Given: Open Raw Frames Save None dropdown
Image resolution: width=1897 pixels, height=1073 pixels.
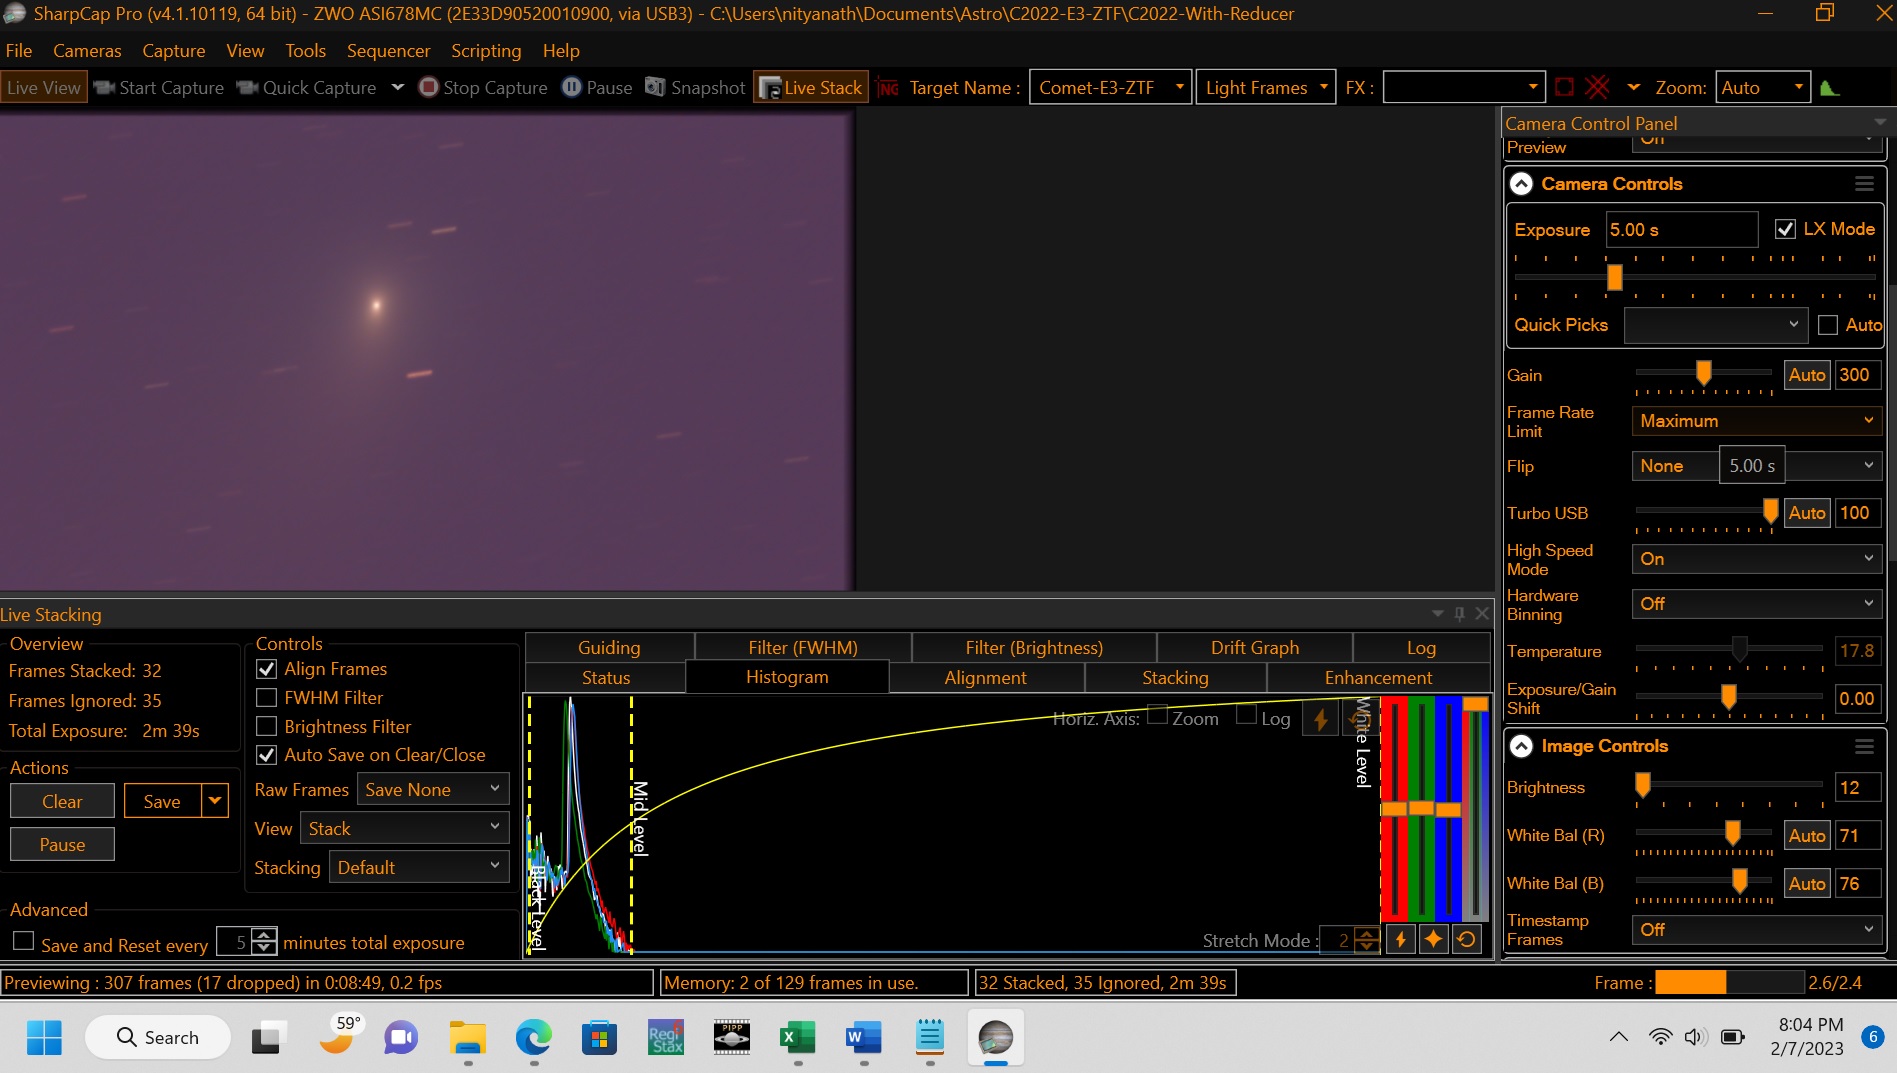Looking at the screenshot, I should (433, 790).
